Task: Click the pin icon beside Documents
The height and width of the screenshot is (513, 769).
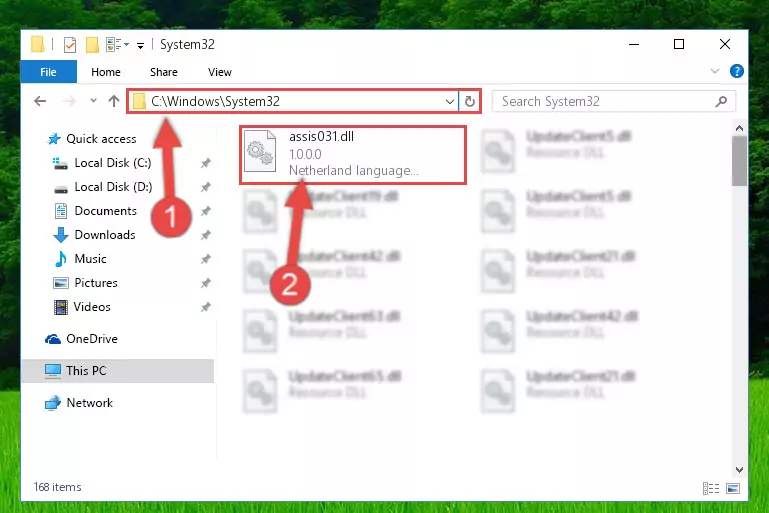Action: [205, 211]
